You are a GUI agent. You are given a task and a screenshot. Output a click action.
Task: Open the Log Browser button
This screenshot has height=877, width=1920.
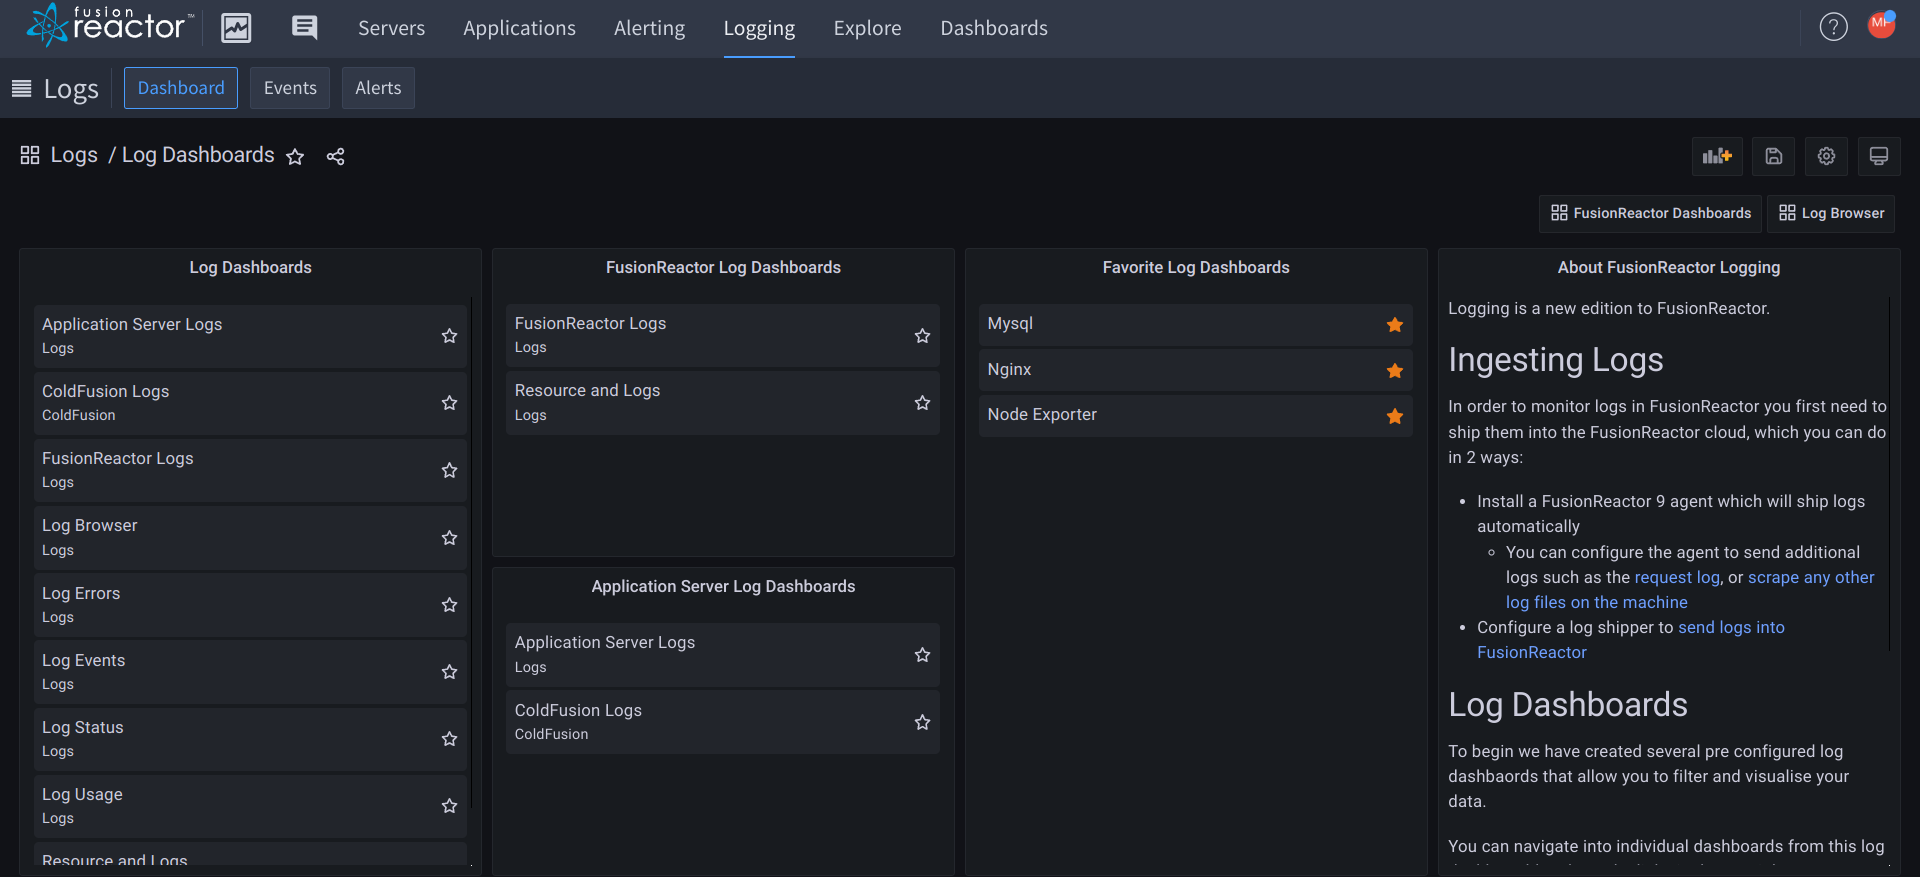click(1832, 213)
